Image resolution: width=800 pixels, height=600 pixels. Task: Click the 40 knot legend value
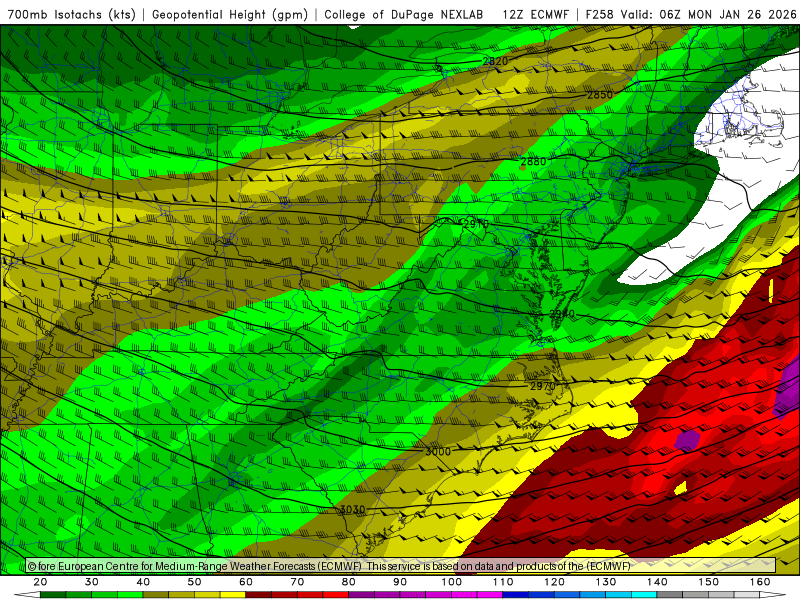[143, 582]
